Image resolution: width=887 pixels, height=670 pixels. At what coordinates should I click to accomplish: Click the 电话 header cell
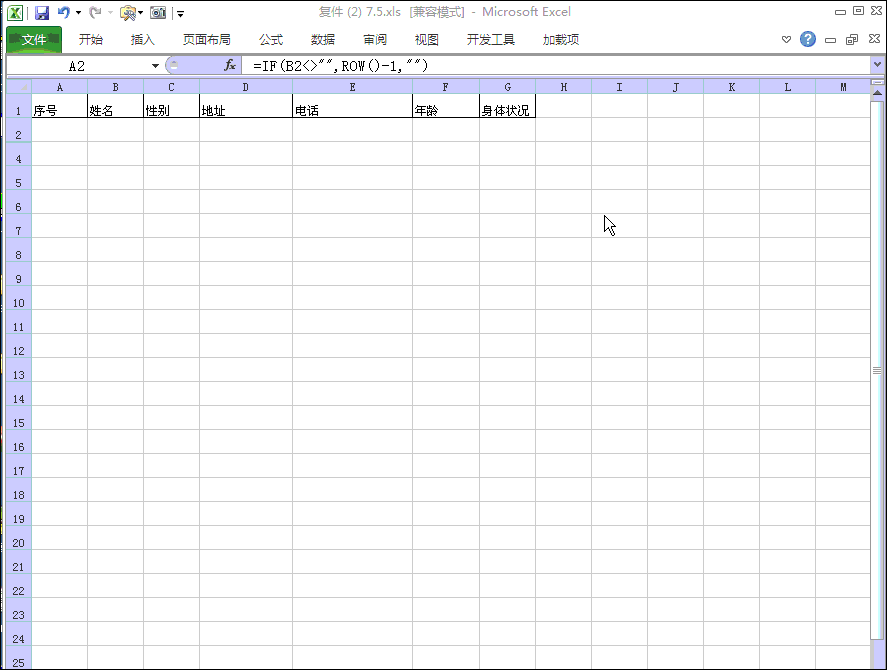click(352, 106)
